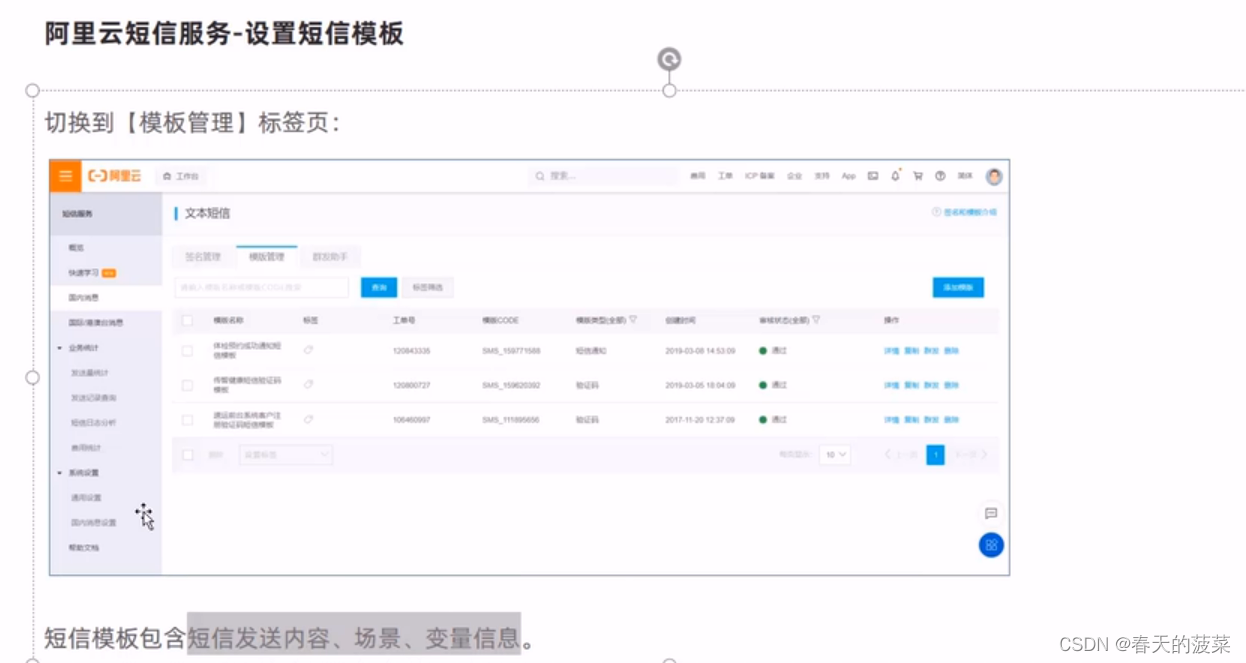Open the orange hamburger menu
This screenshot has height=663, width=1246.
click(65, 176)
